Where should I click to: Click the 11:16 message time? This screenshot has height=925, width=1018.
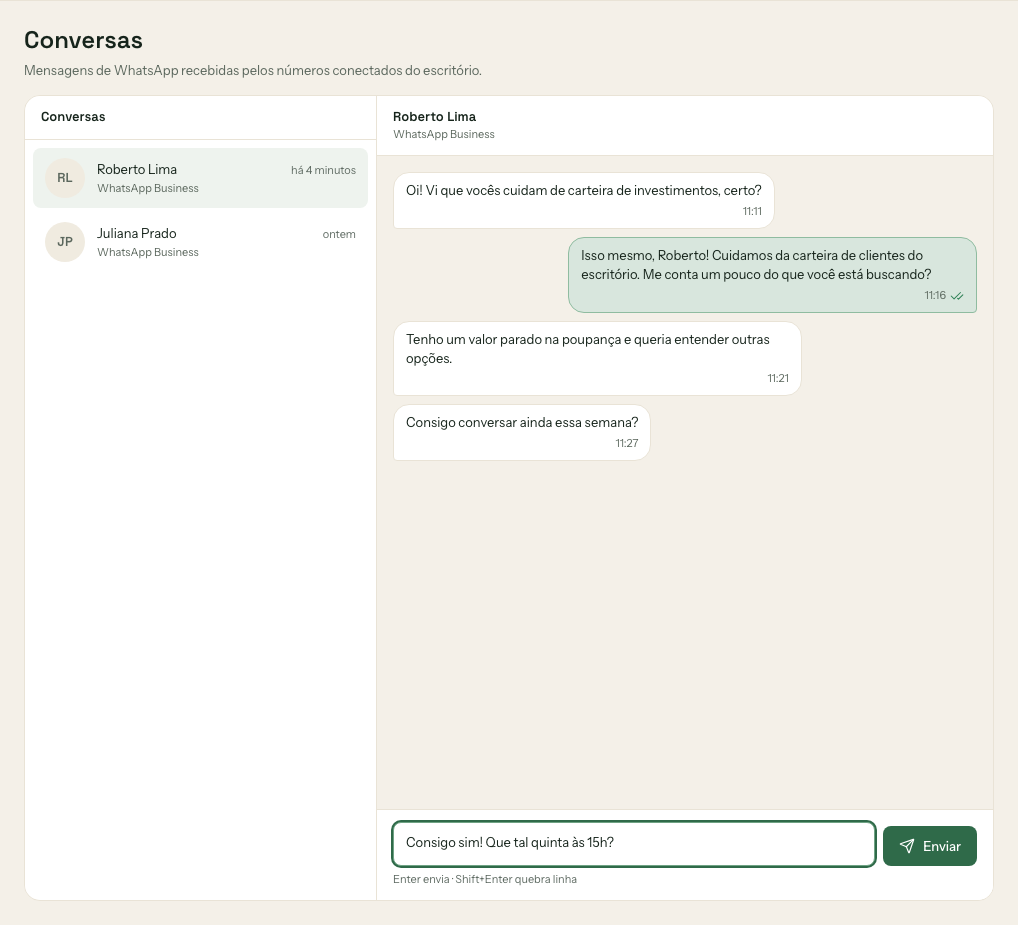tap(935, 295)
